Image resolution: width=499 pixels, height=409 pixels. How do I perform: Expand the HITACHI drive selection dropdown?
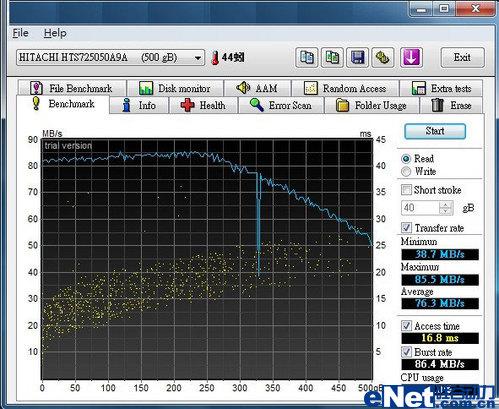click(x=198, y=58)
